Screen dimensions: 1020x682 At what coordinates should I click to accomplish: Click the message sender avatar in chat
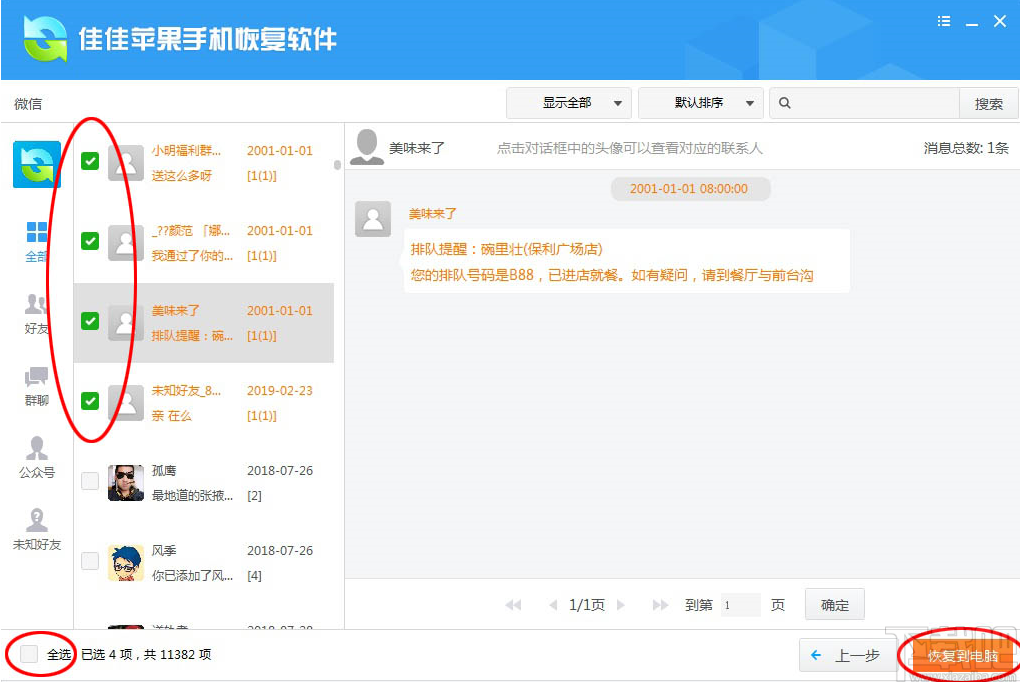(x=373, y=219)
